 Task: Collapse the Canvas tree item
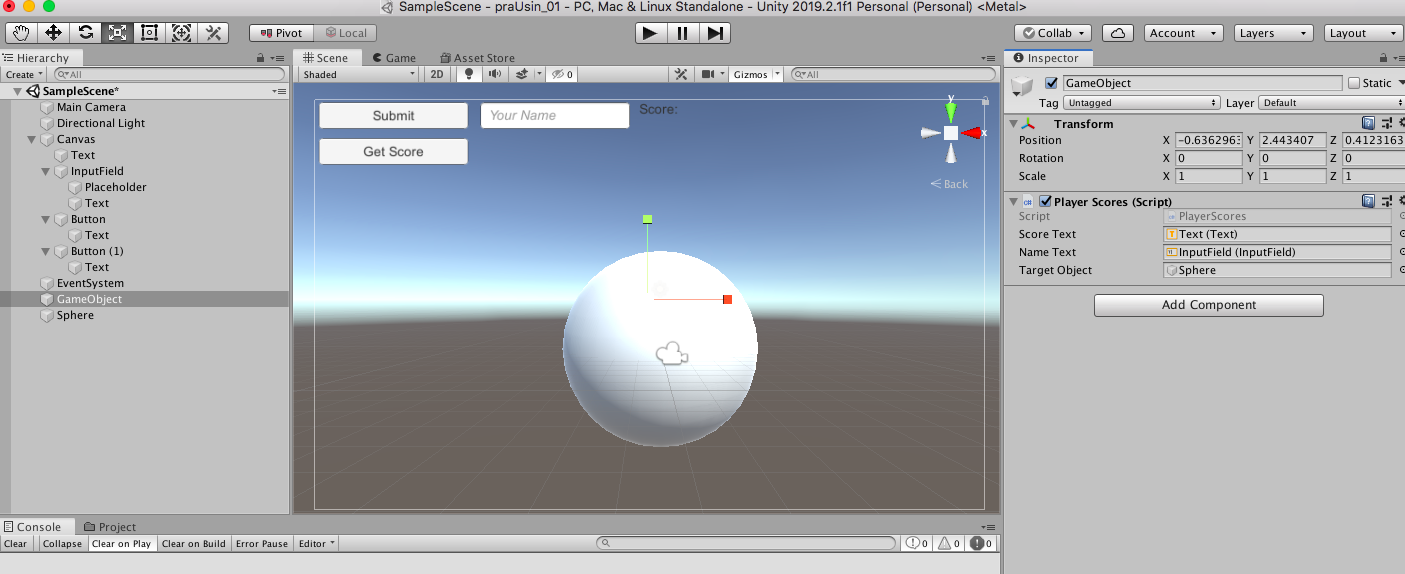pyautogui.click(x=32, y=139)
